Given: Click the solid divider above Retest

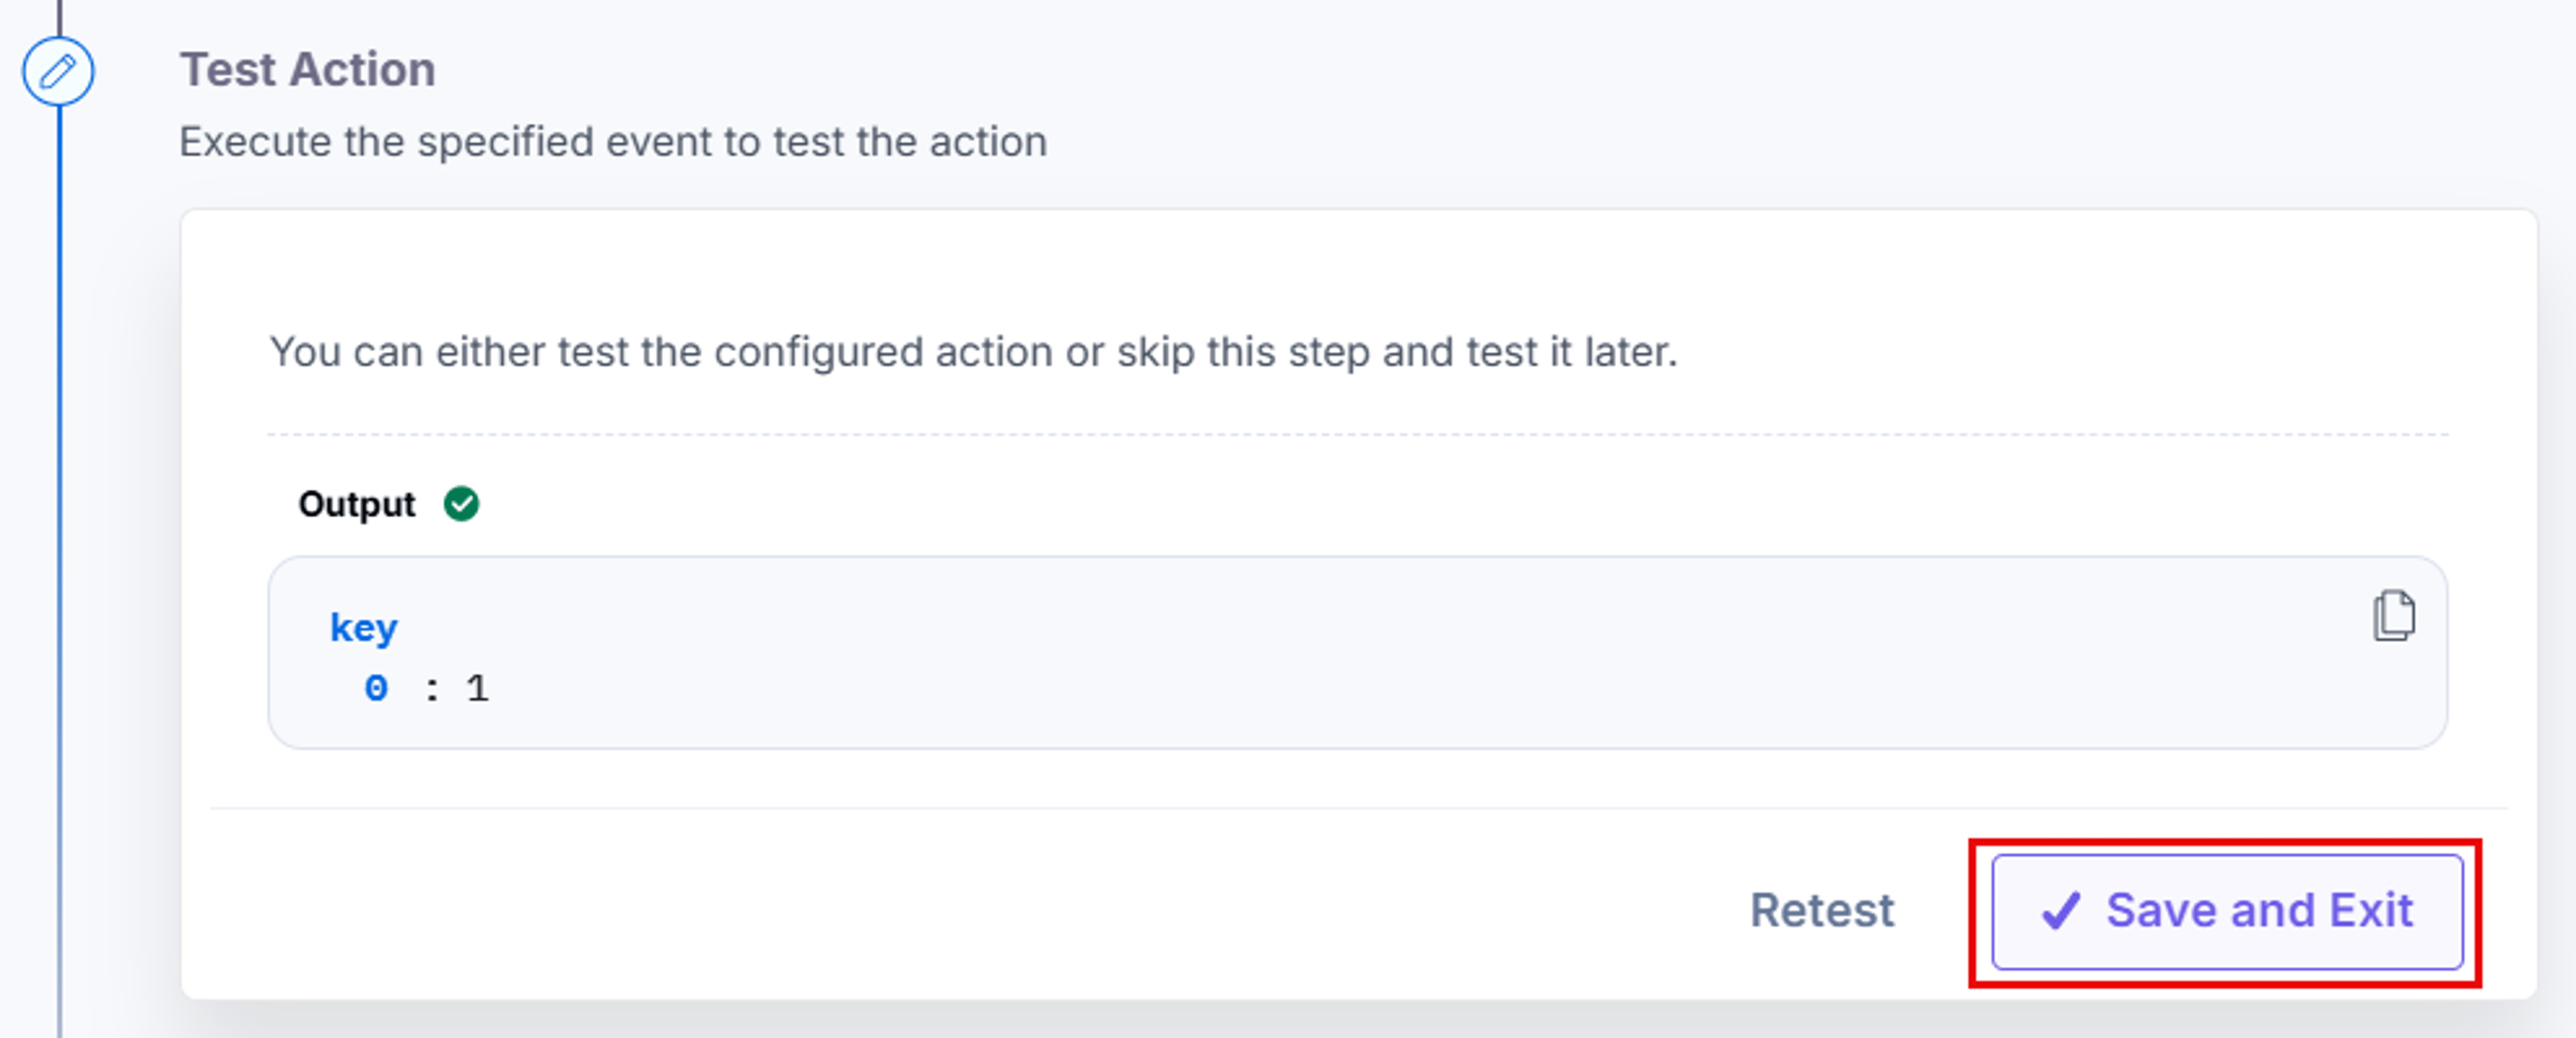Looking at the screenshot, I should (x=1358, y=807).
